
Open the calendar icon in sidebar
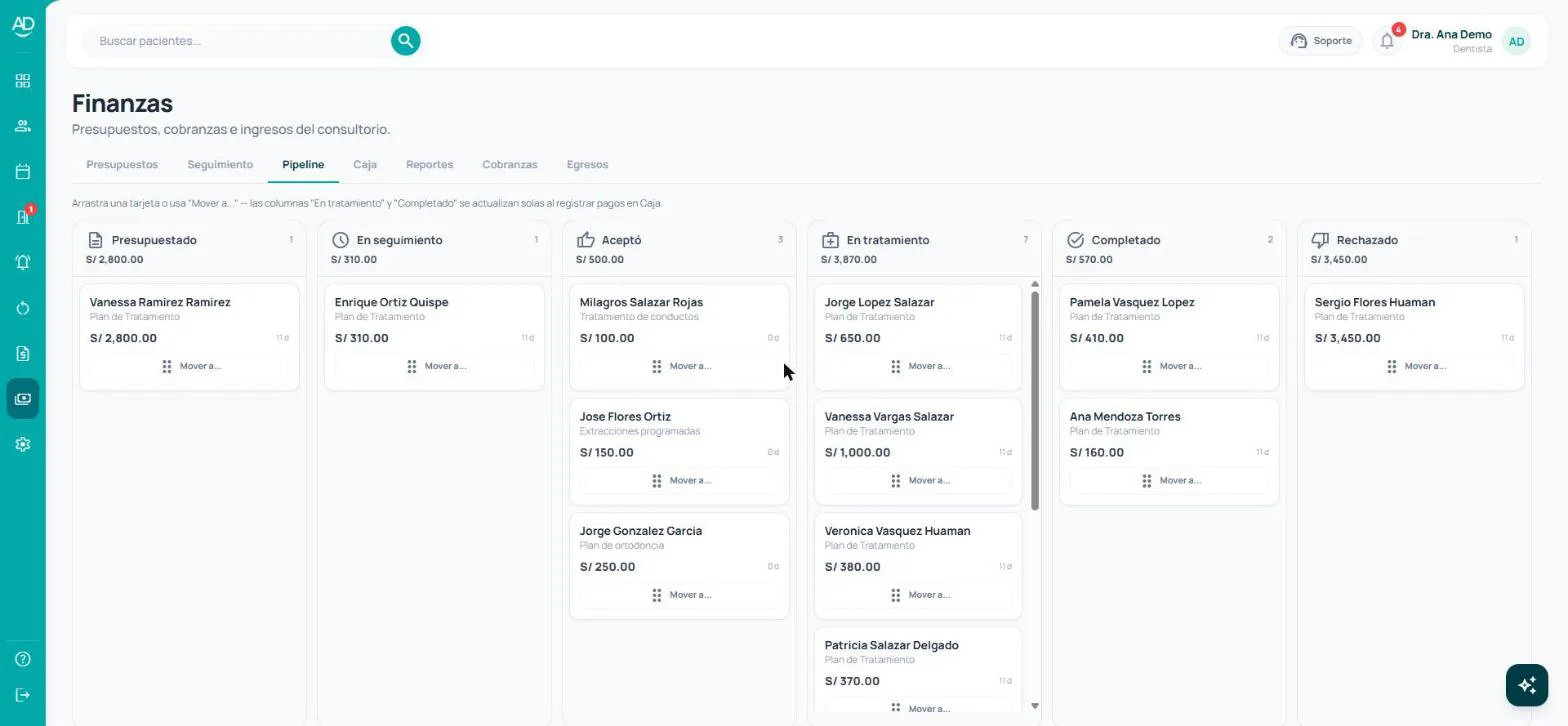coord(23,172)
